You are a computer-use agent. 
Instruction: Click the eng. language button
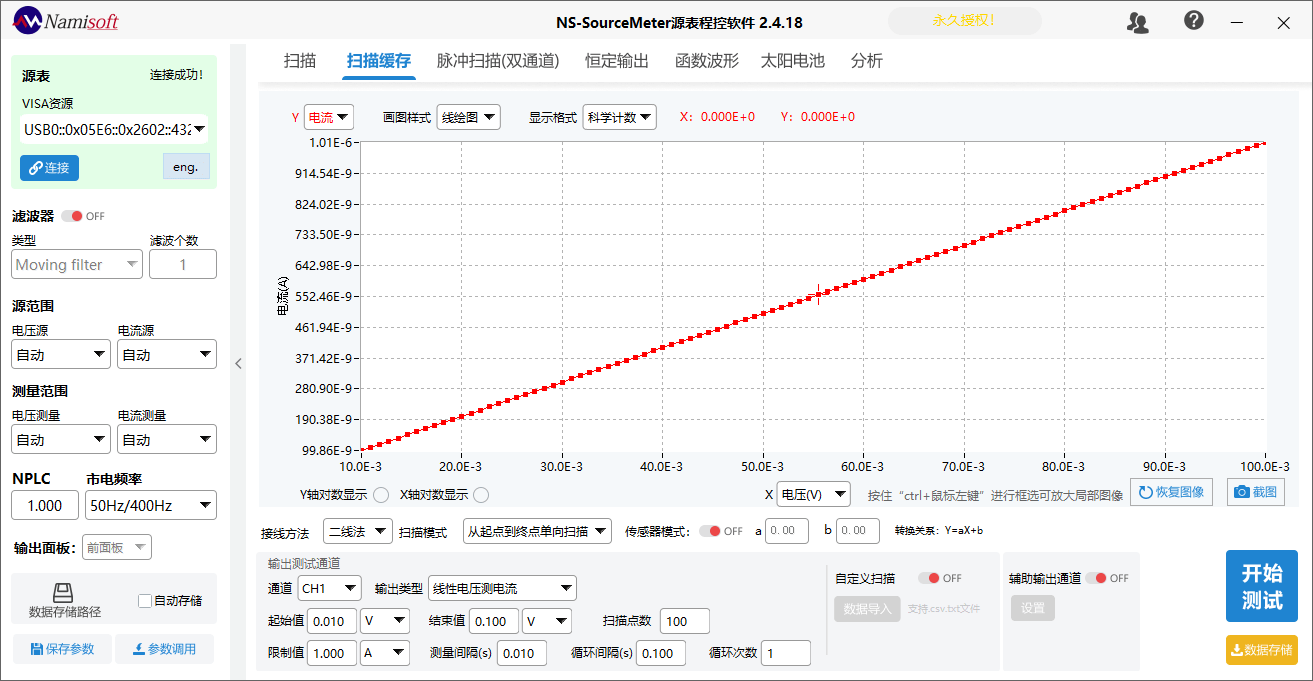pos(186,167)
